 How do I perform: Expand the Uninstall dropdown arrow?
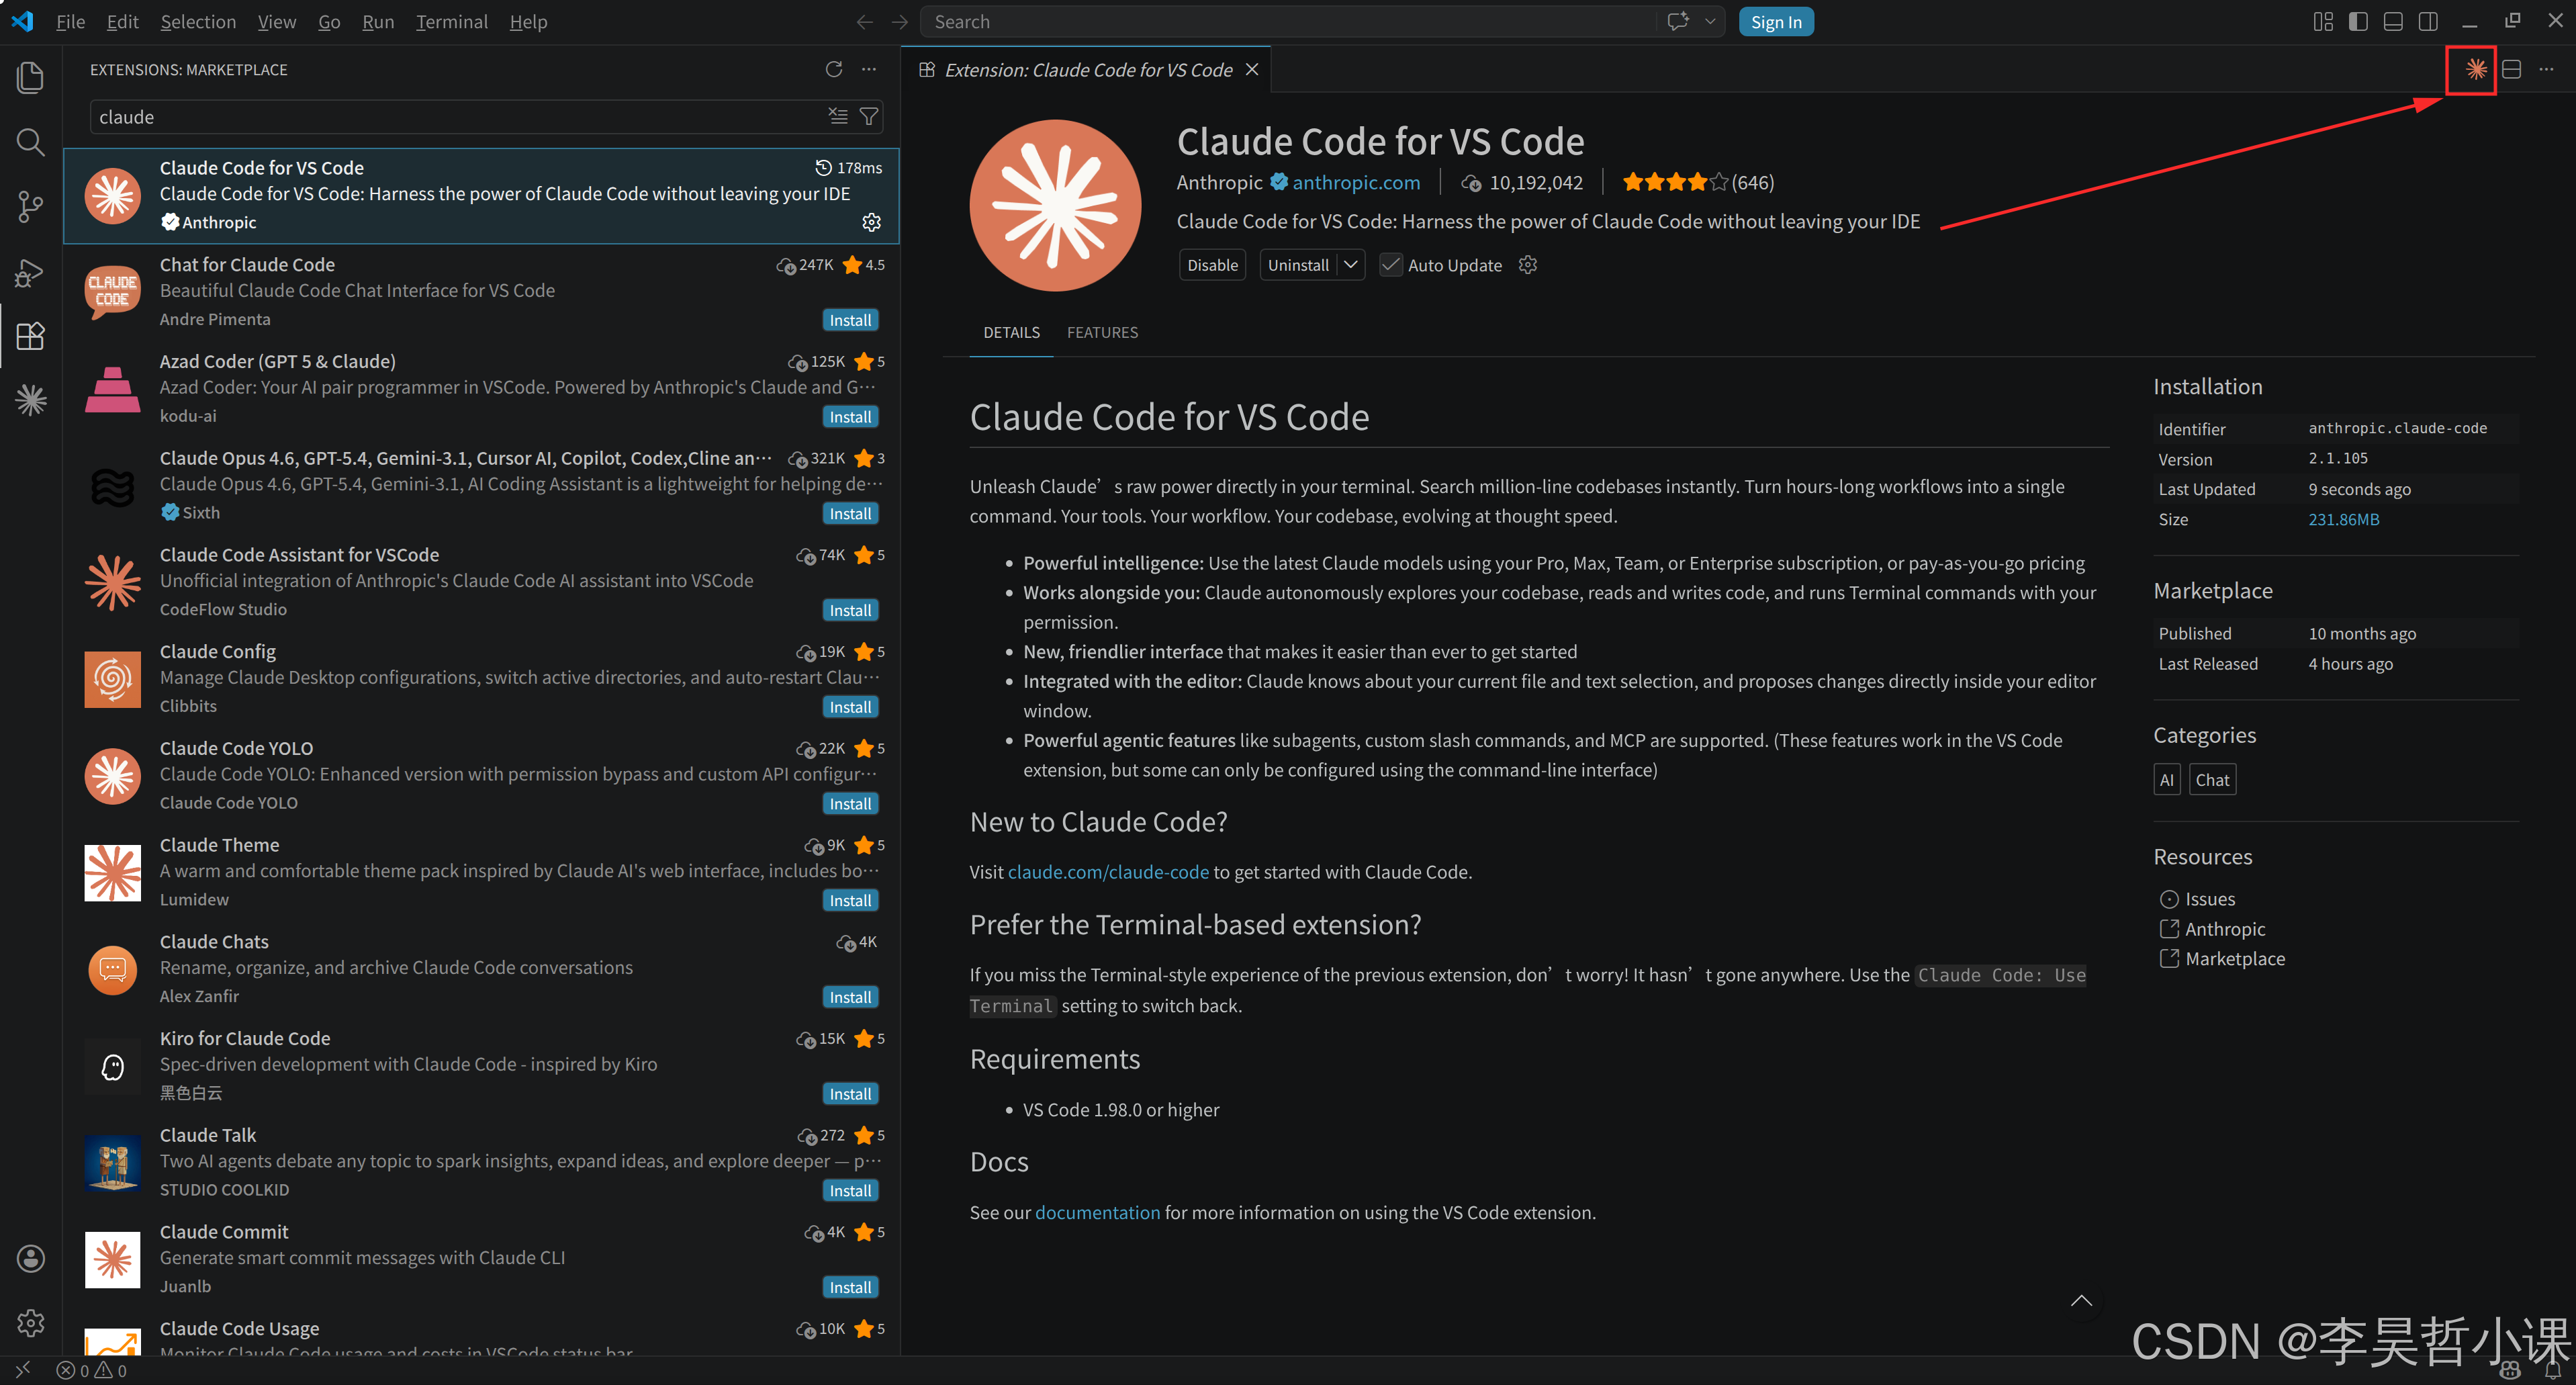[1351, 265]
